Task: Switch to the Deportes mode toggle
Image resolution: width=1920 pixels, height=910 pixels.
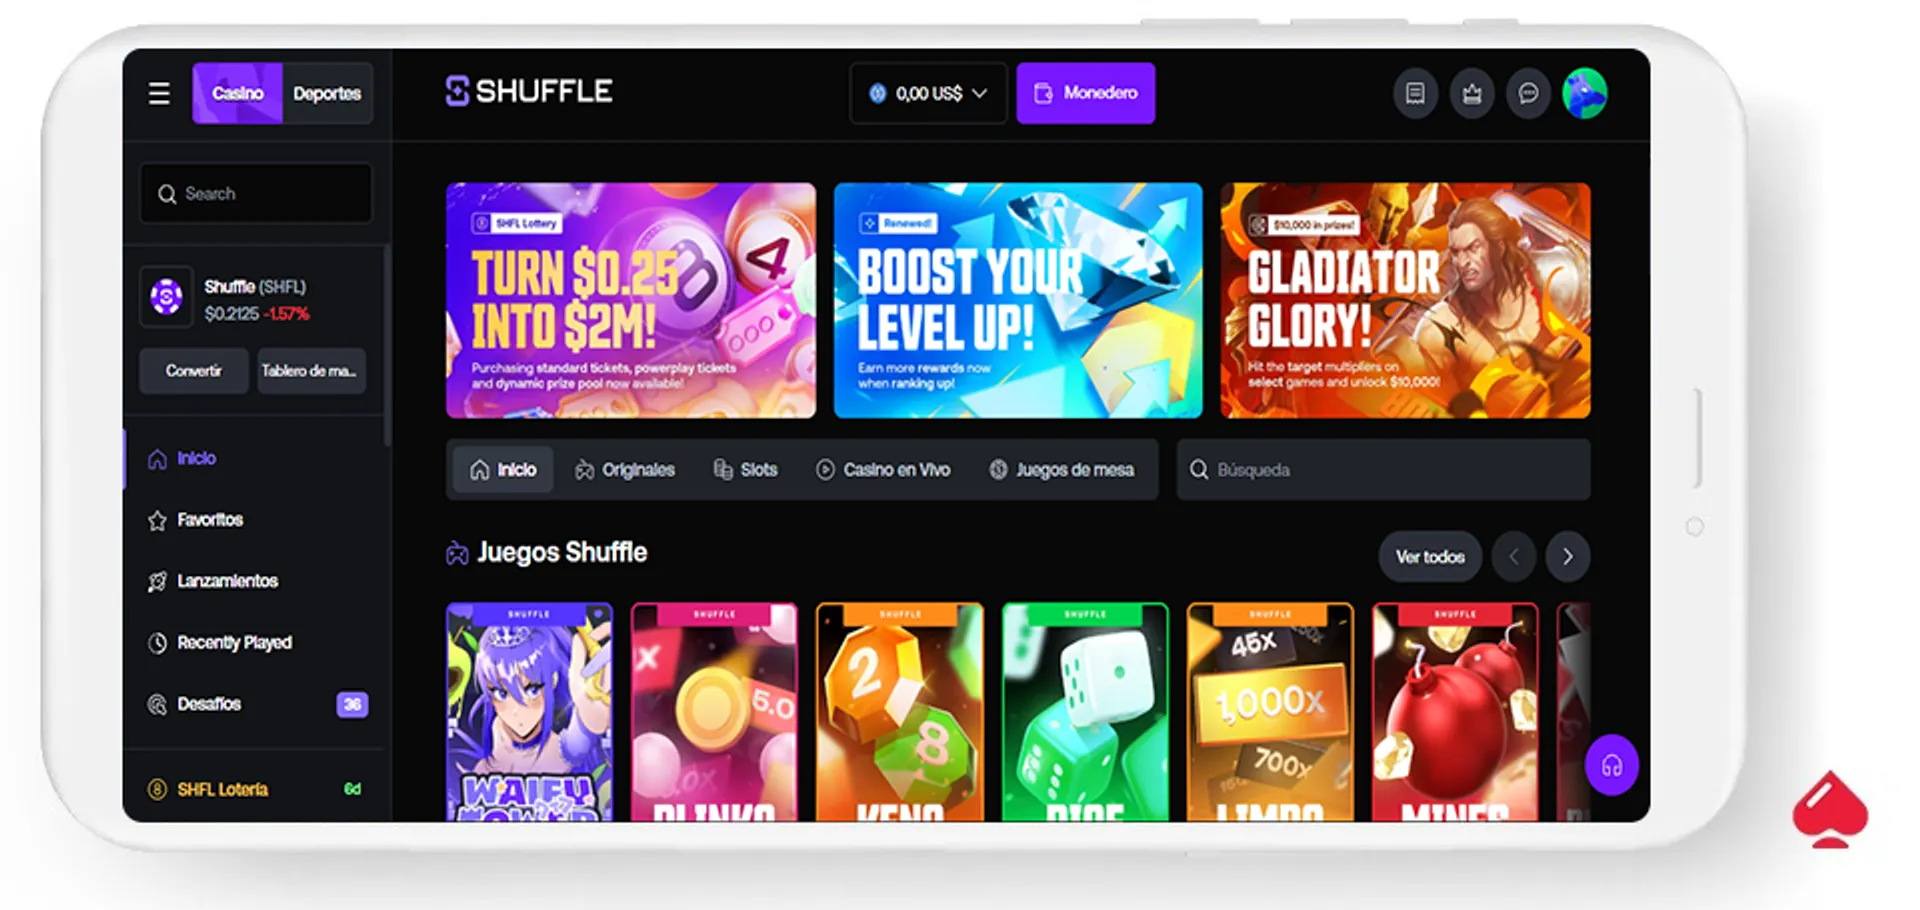Action: click(x=327, y=94)
